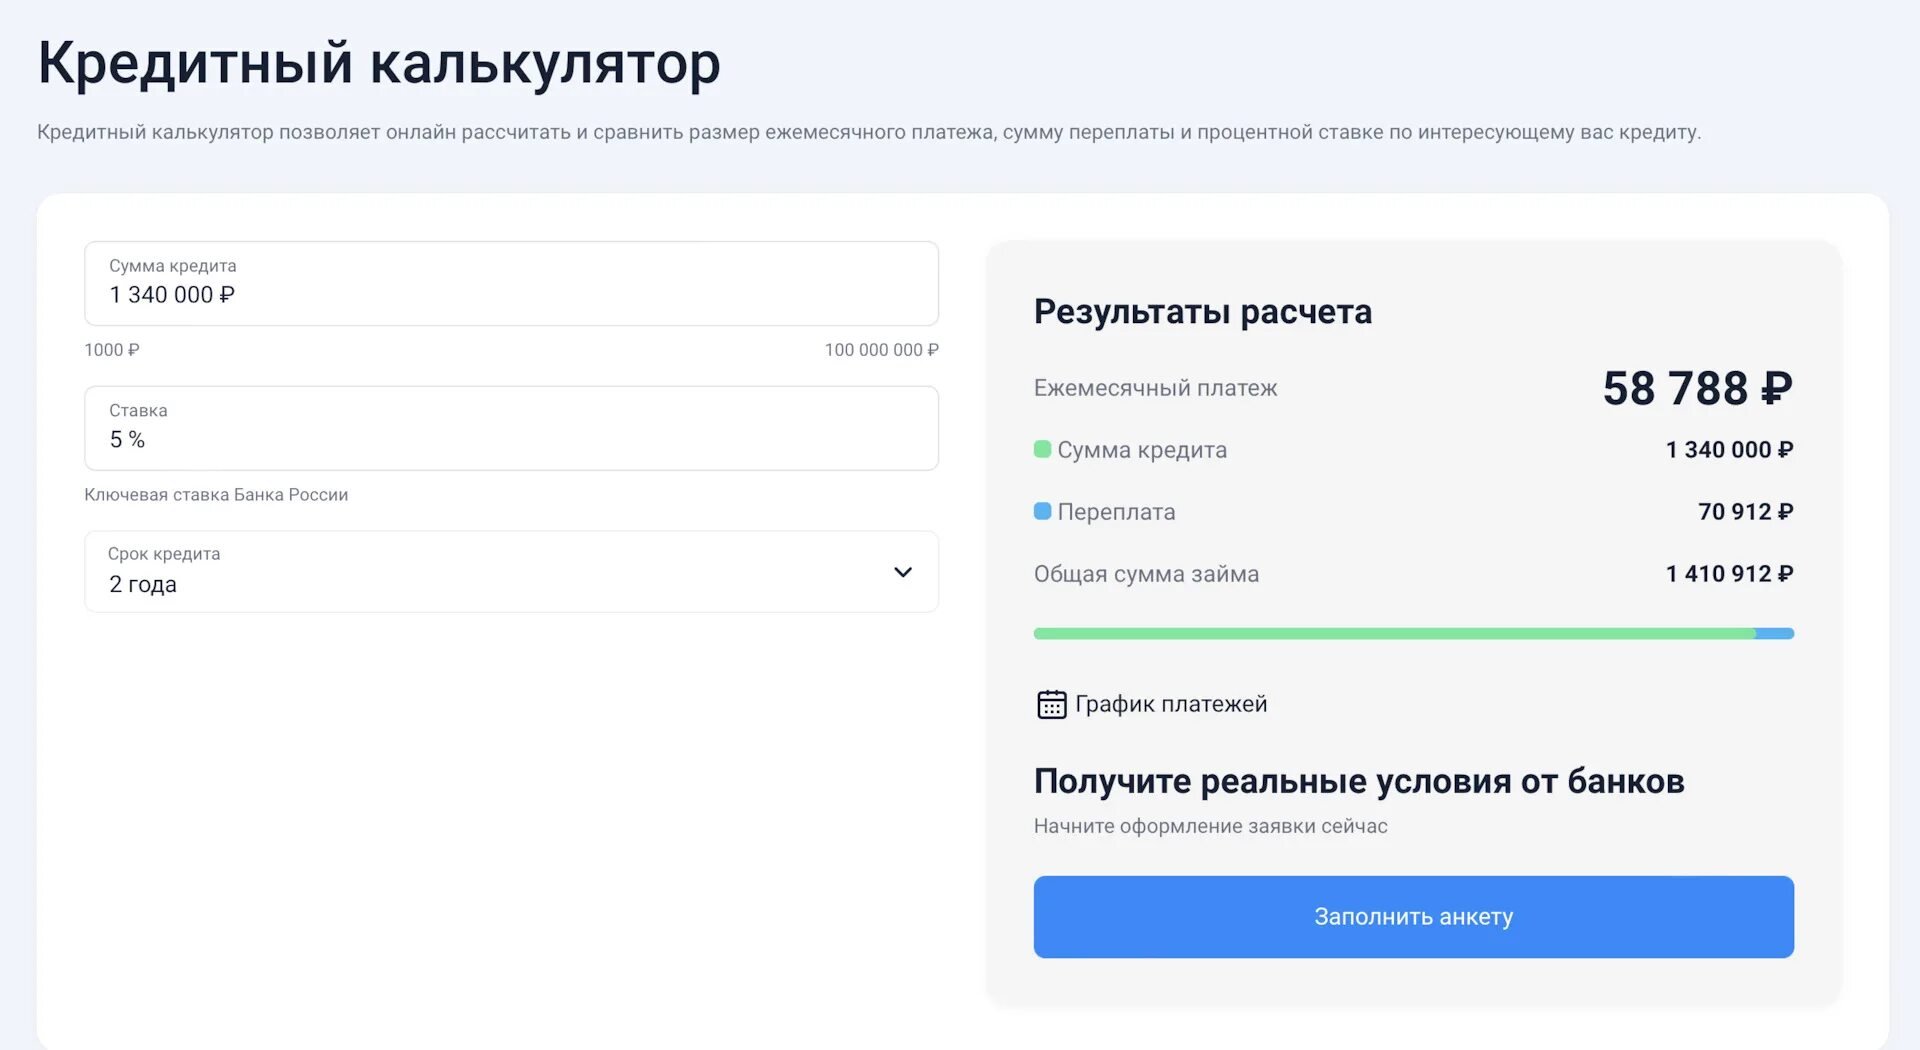This screenshot has height=1050, width=1920.
Task: Click the Заполнить анкету button
Action: pos(1413,917)
